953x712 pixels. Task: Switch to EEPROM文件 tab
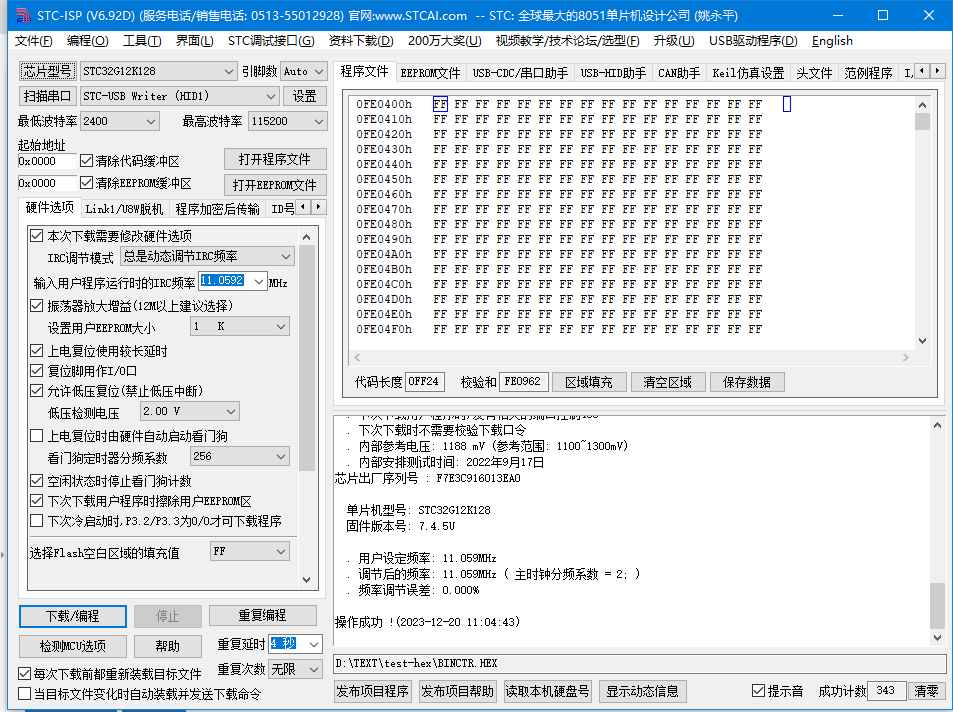tap(430, 73)
